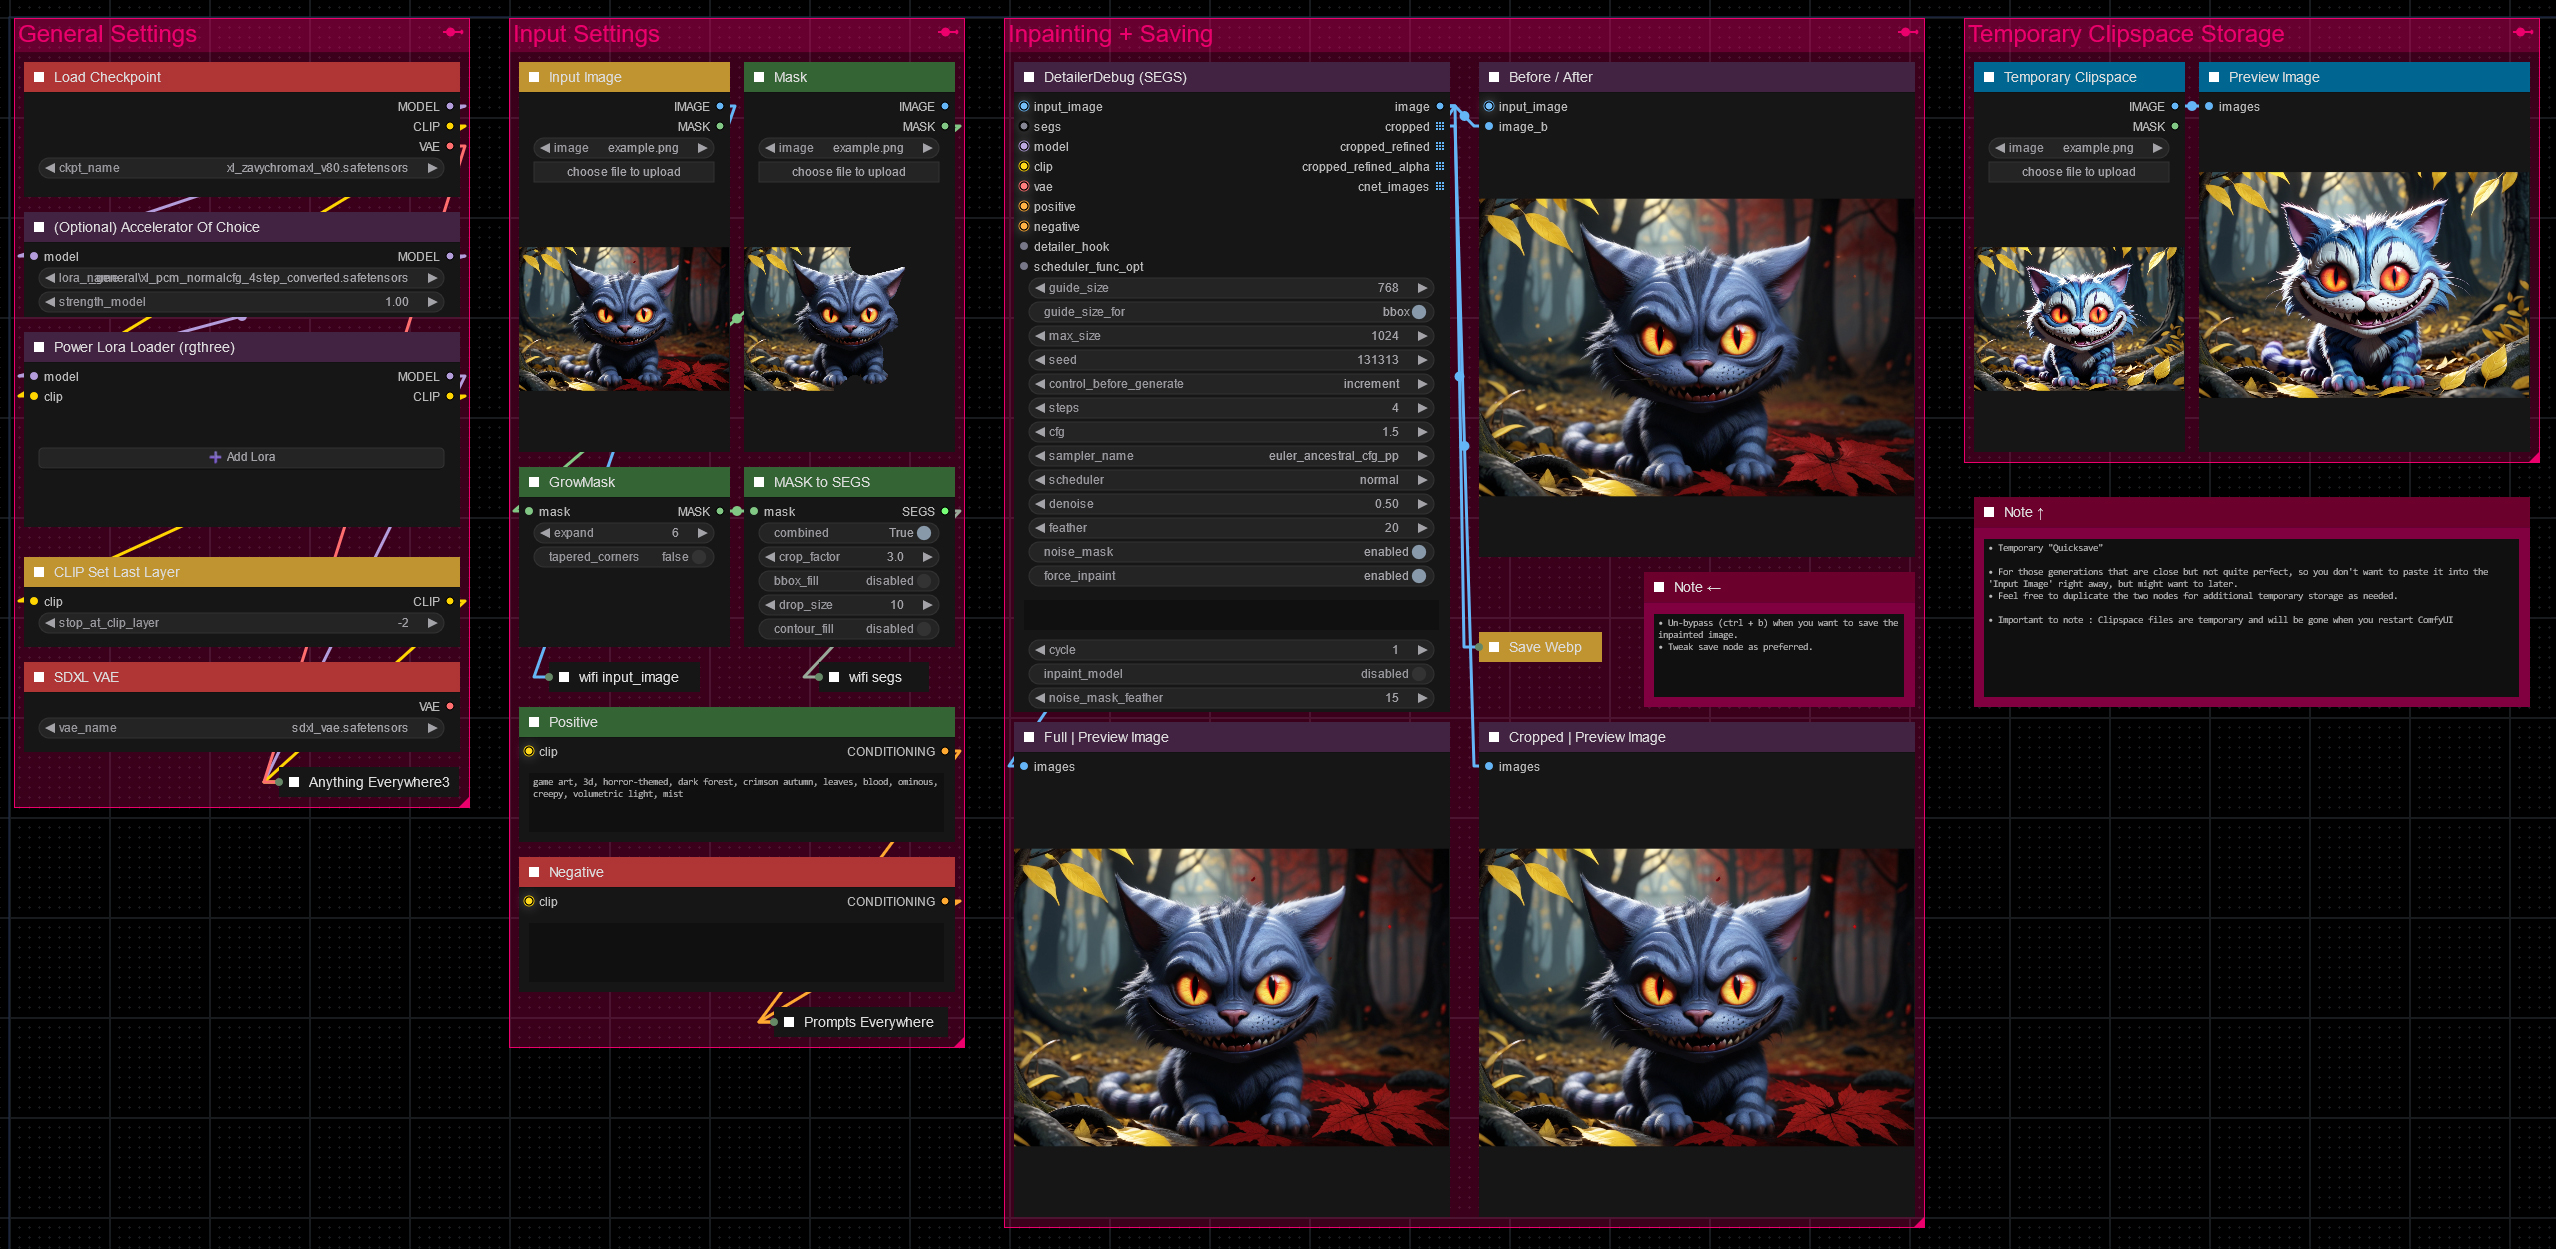This screenshot has width=2556, height=1249.
Task: Toggle the force_inpaint switch
Action: pos(1418,576)
